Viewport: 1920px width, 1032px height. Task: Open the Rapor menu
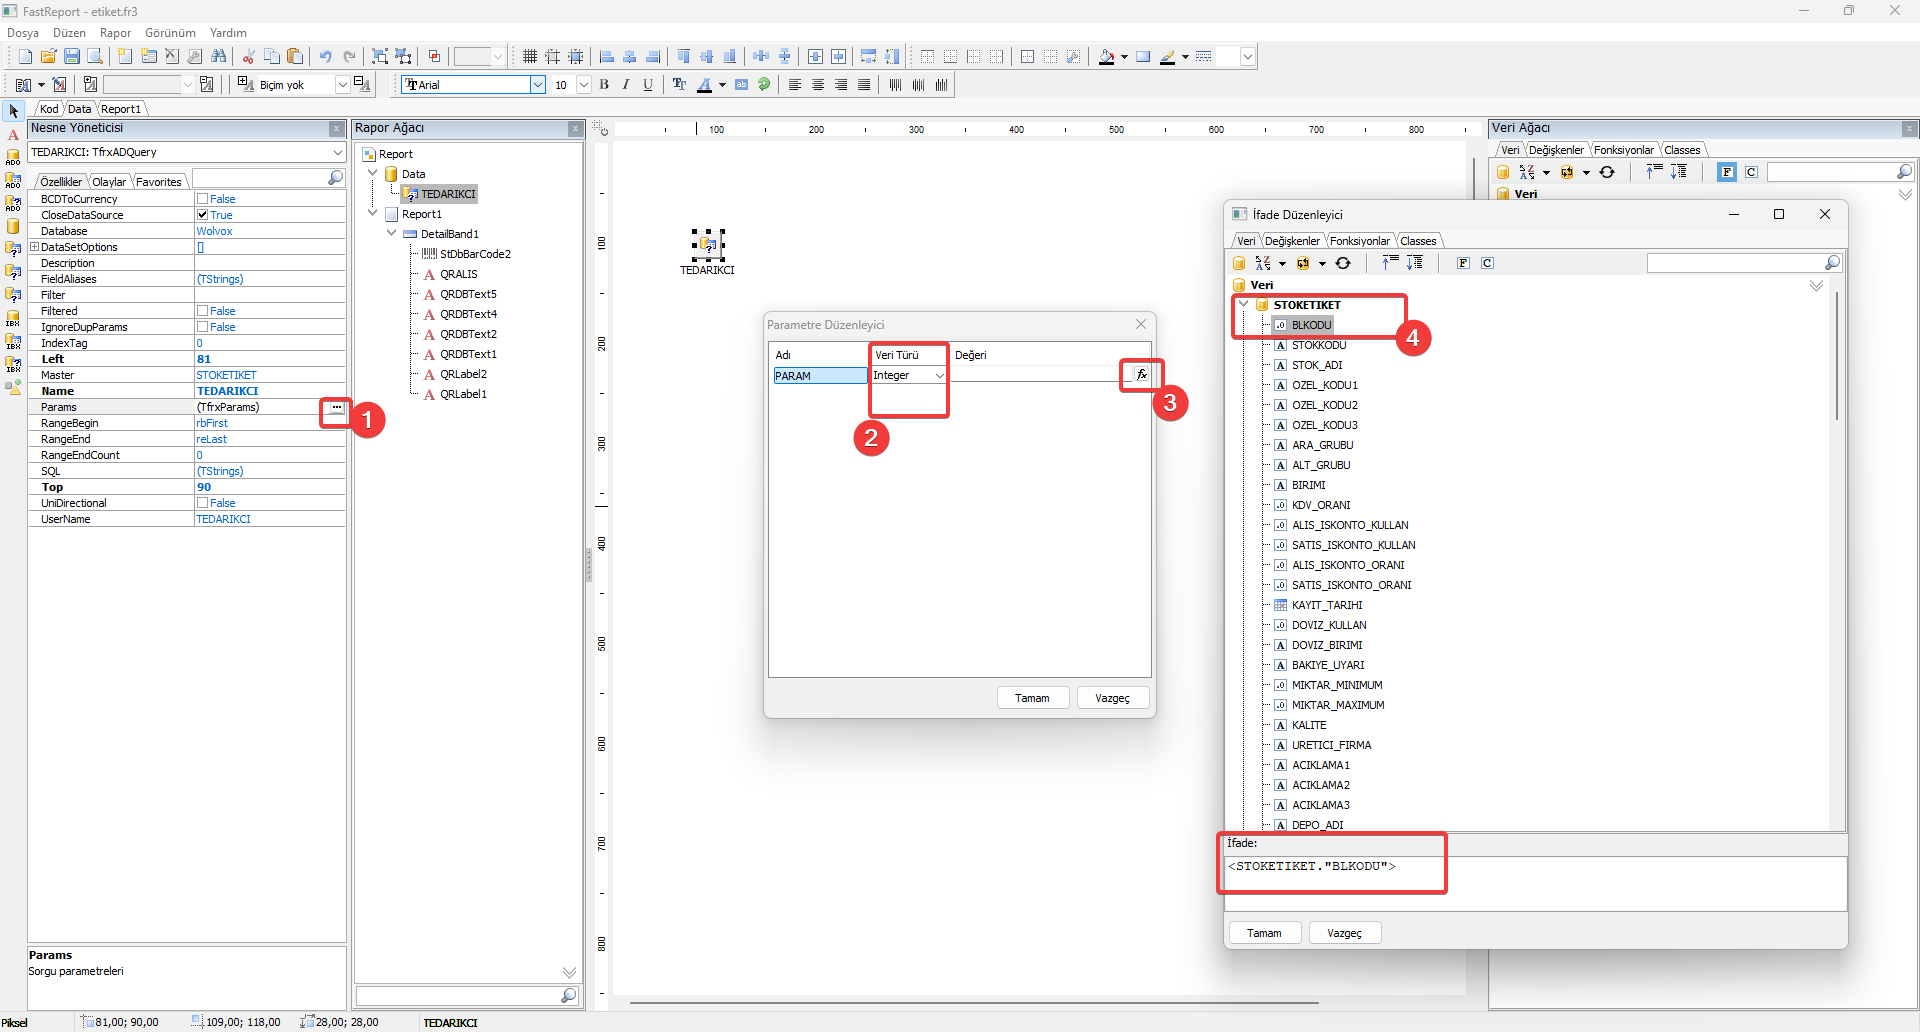[x=115, y=33]
